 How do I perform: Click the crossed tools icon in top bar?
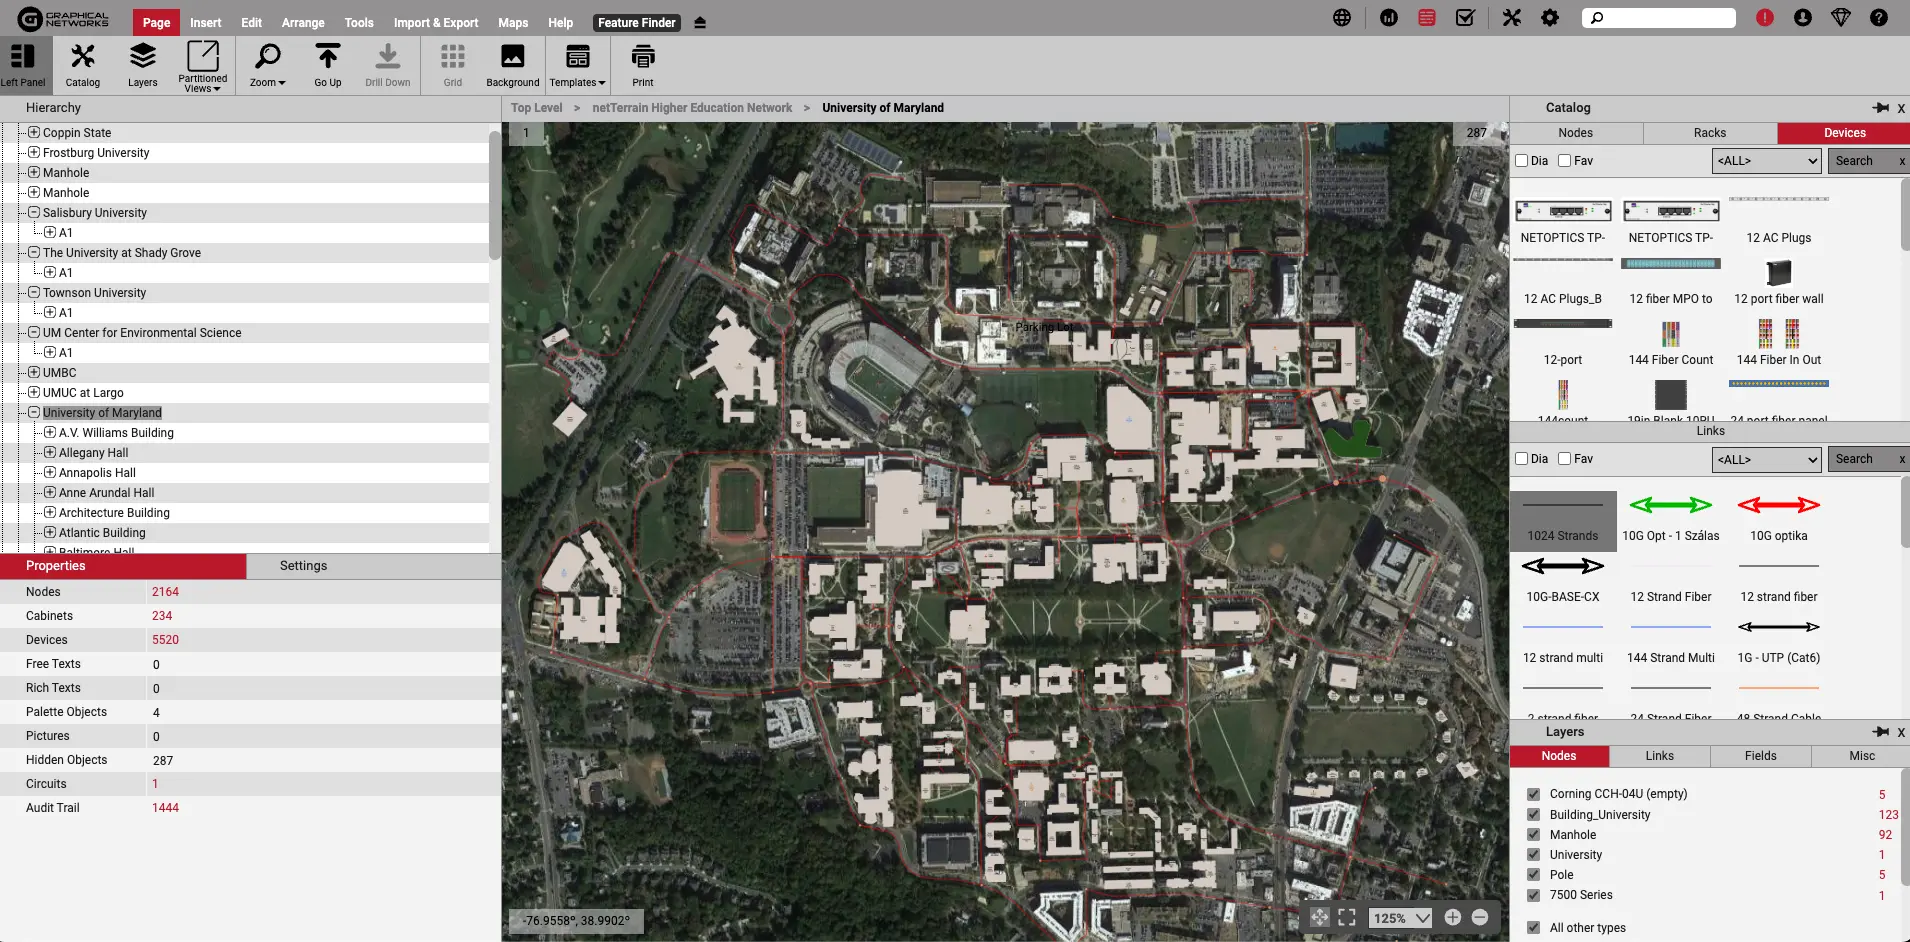click(1512, 18)
